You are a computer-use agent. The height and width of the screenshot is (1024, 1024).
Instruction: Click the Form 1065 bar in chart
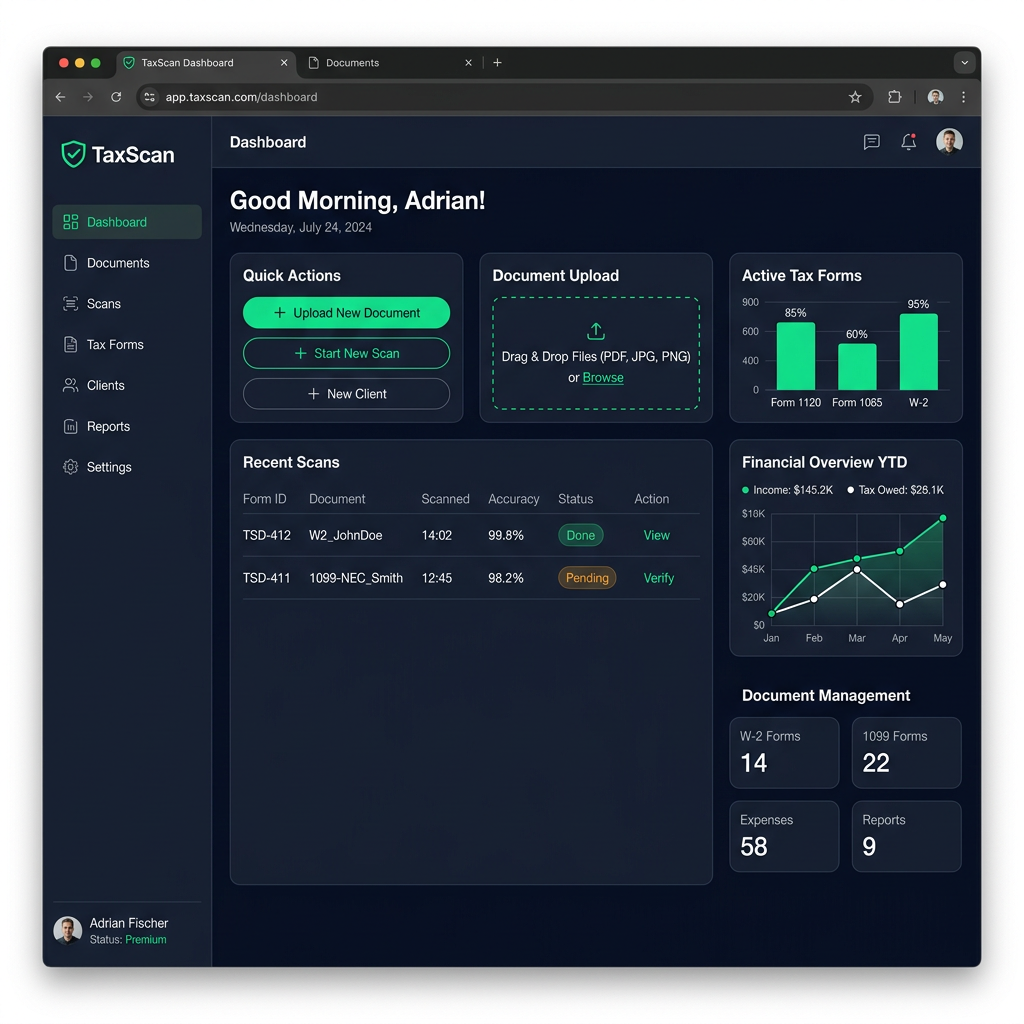point(857,367)
